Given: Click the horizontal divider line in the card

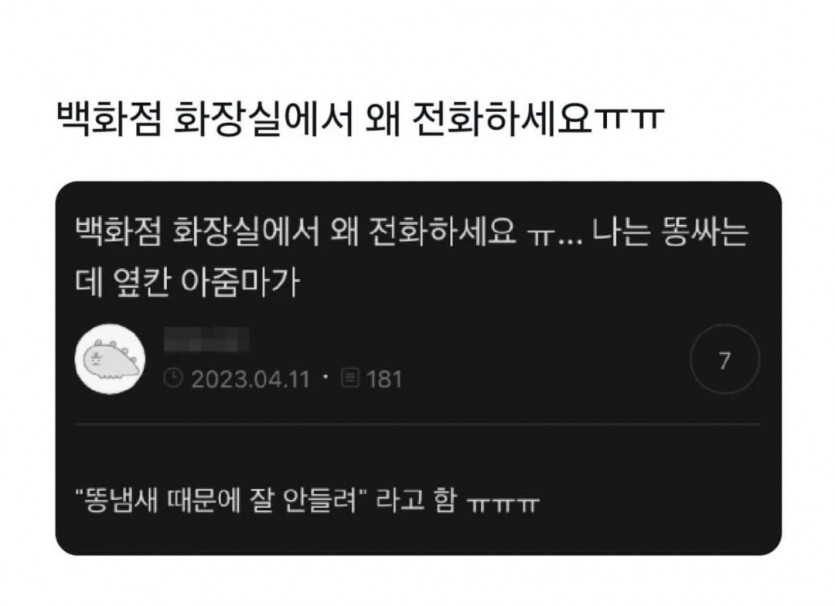Looking at the screenshot, I should (x=418, y=425).
